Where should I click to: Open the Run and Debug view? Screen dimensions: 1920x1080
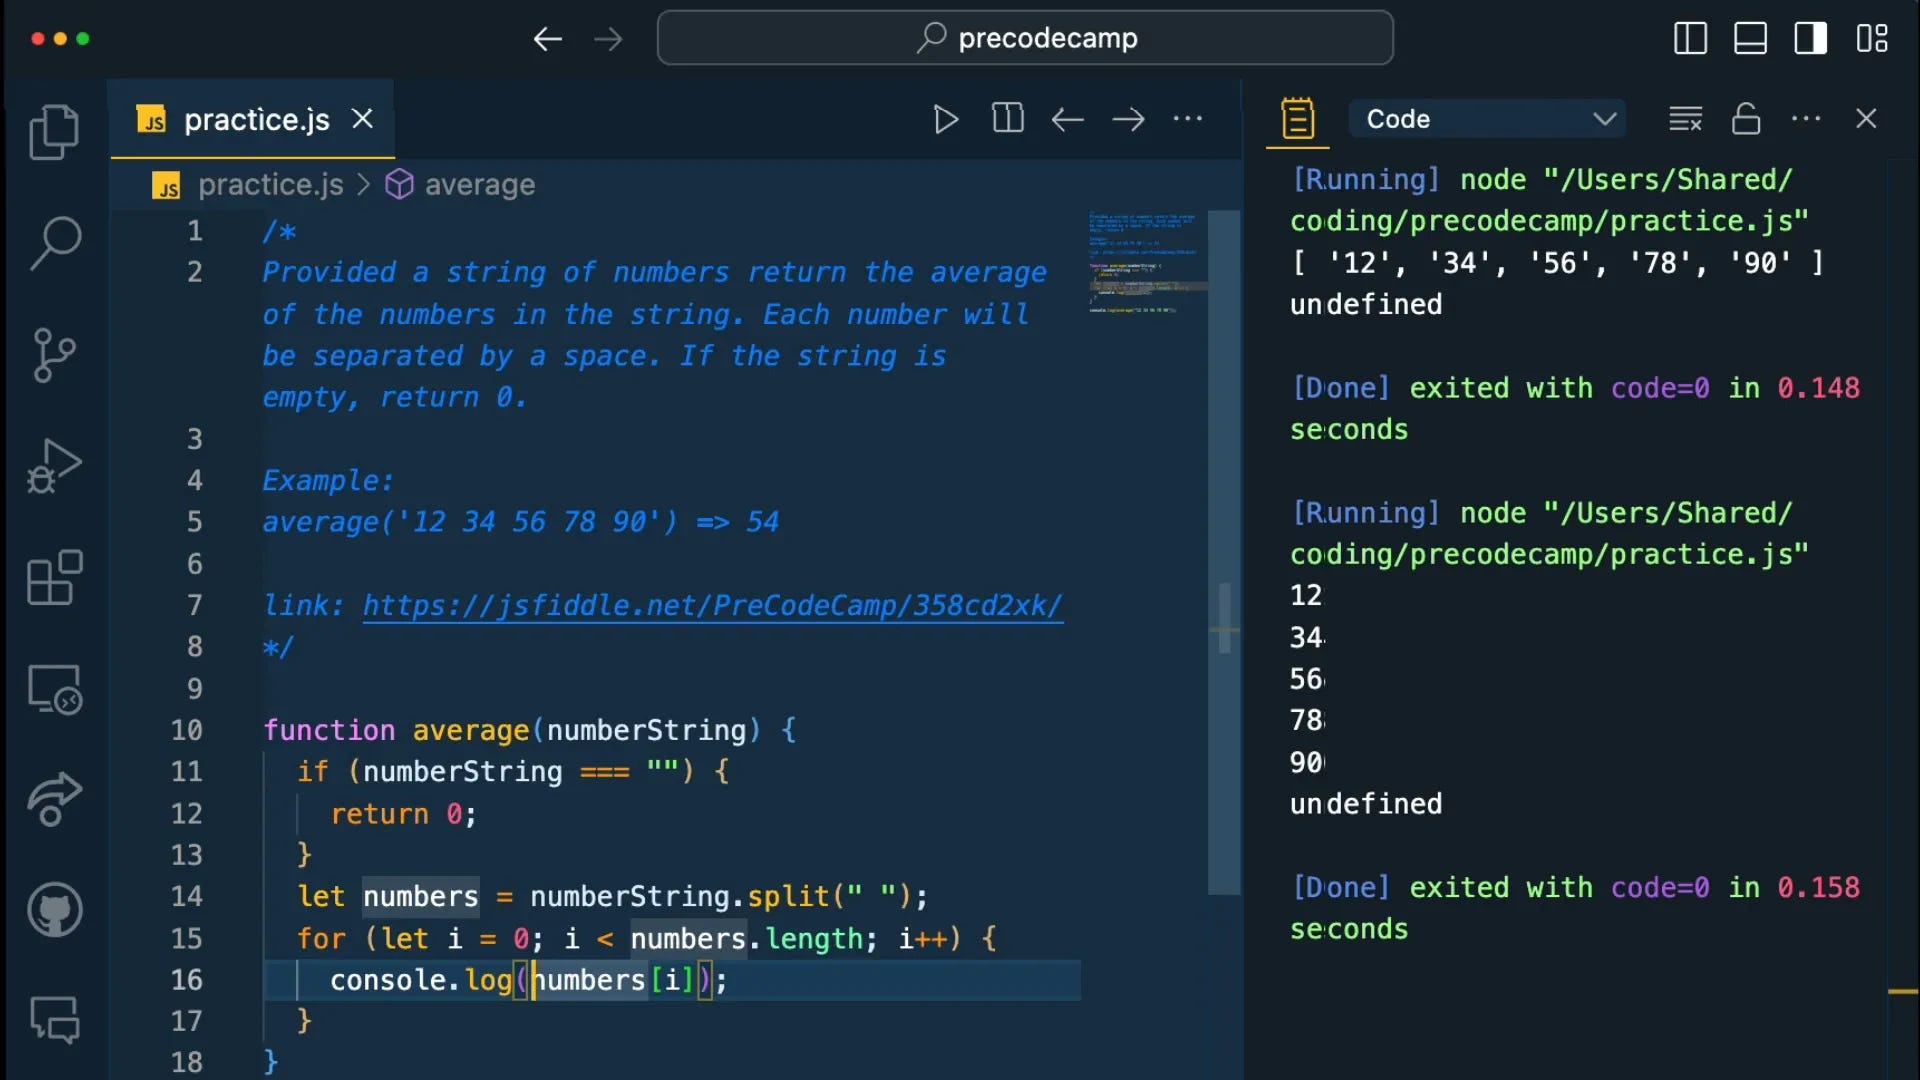(54, 466)
